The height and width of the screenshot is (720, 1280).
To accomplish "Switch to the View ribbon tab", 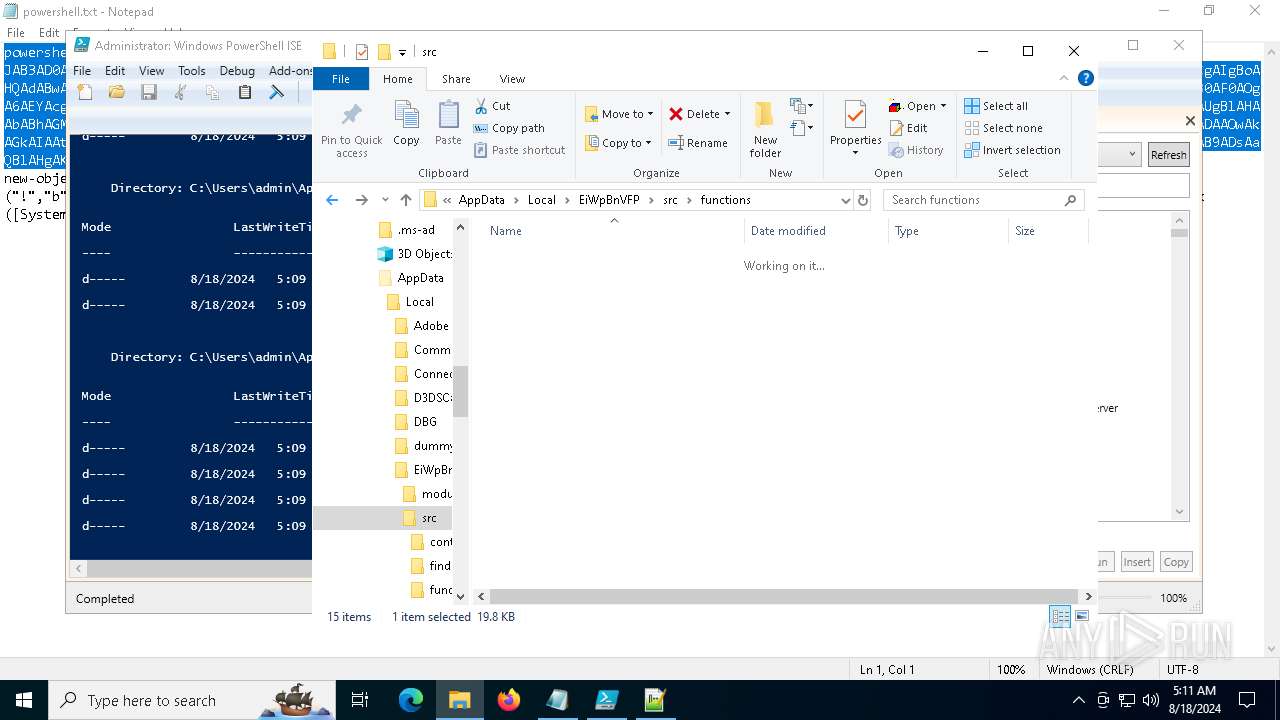I will tap(512, 79).
